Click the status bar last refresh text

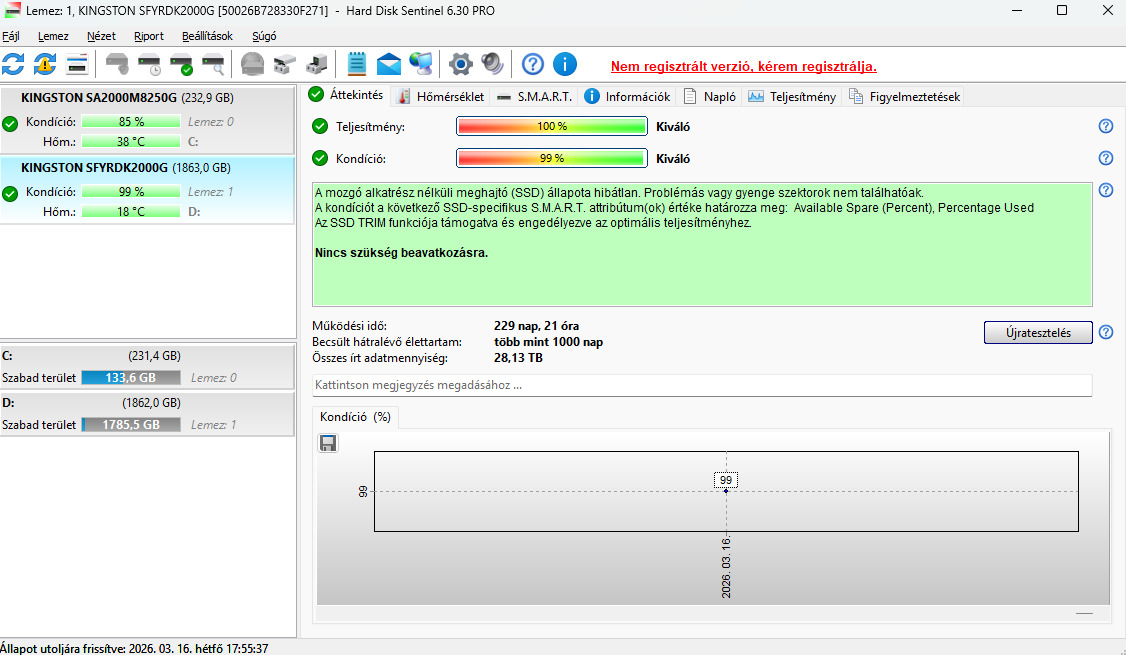tap(134, 648)
